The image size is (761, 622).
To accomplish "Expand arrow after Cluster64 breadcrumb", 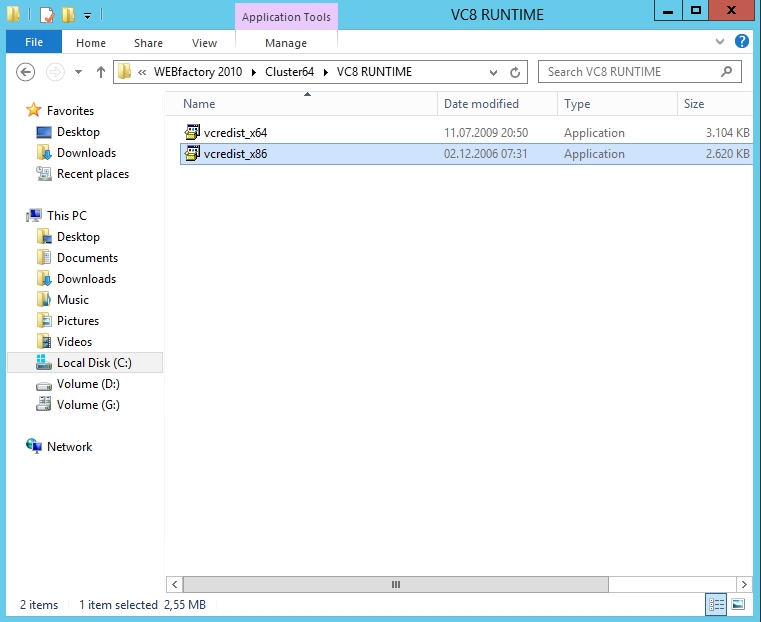I will [326, 72].
